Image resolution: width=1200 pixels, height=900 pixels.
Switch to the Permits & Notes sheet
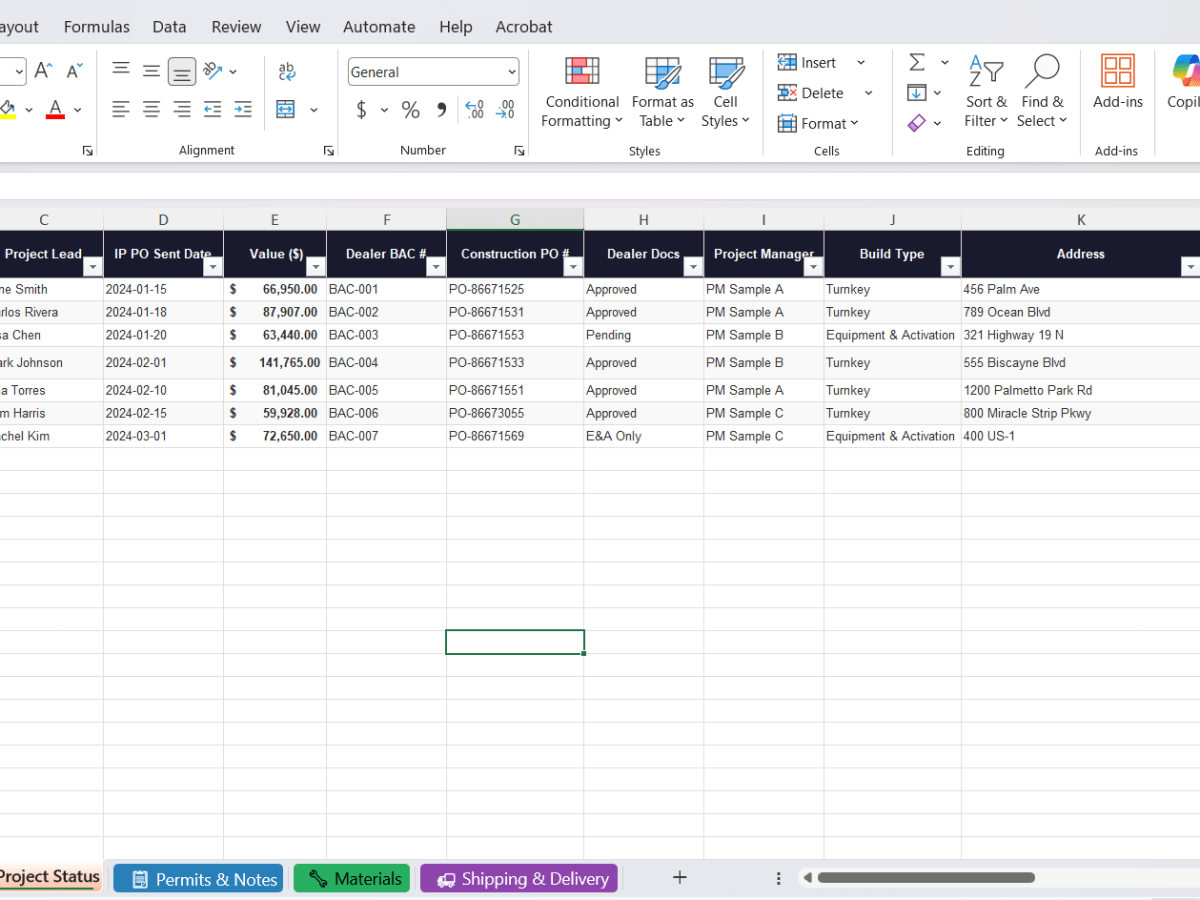[198, 879]
